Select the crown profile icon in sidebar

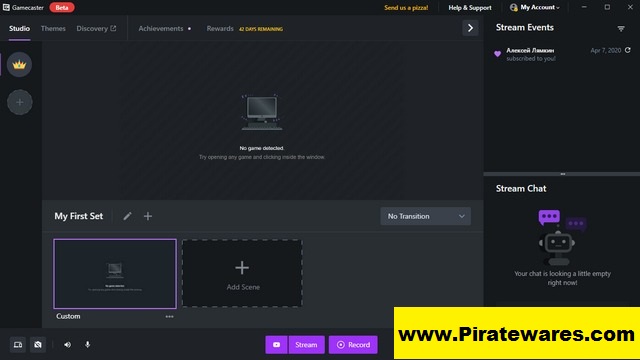[19, 64]
